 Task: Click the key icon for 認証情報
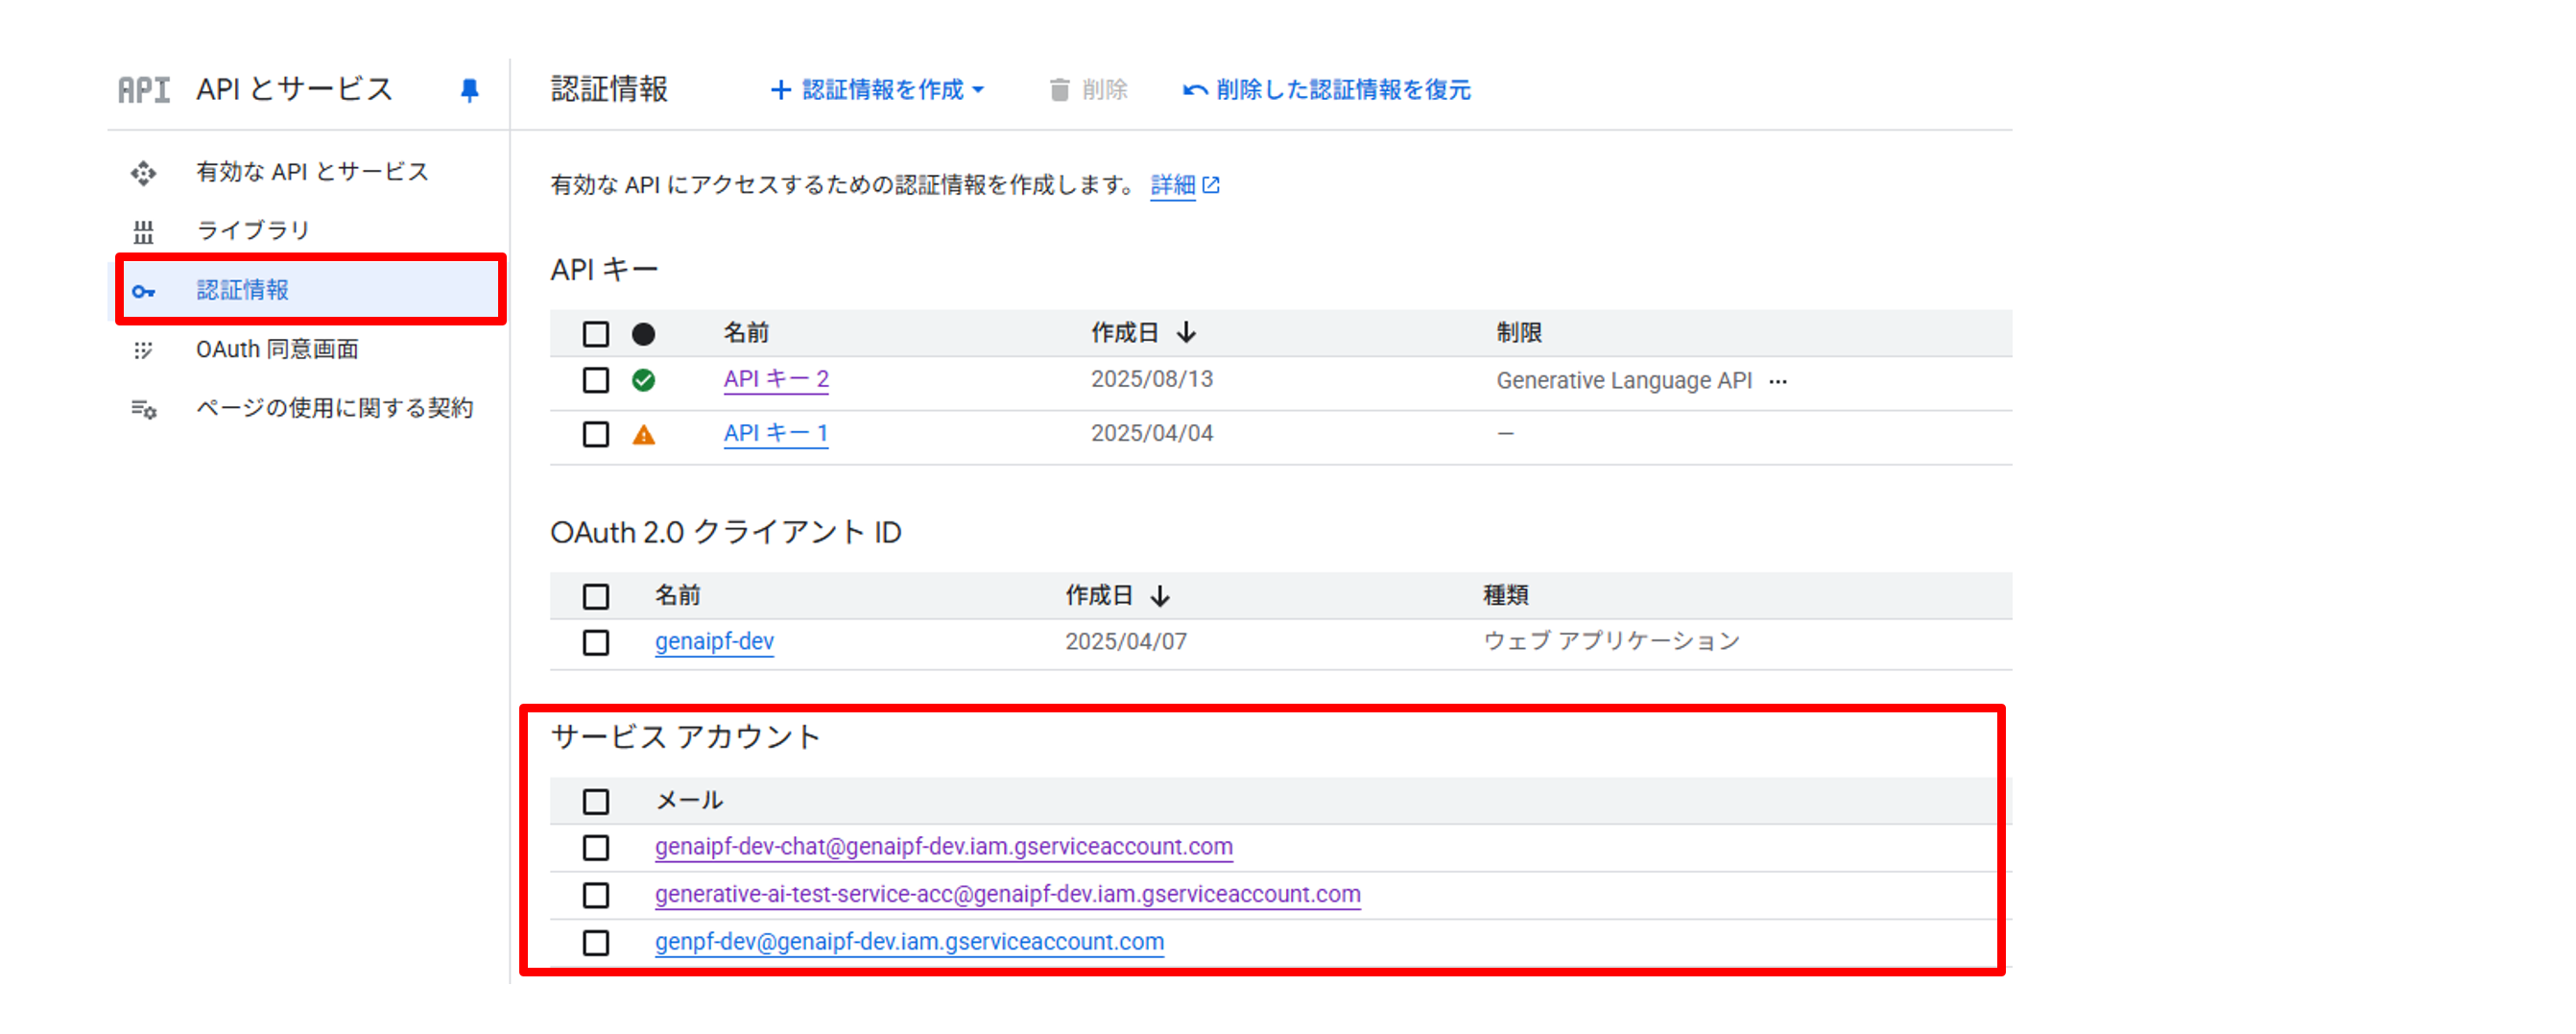pyautogui.click(x=144, y=292)
